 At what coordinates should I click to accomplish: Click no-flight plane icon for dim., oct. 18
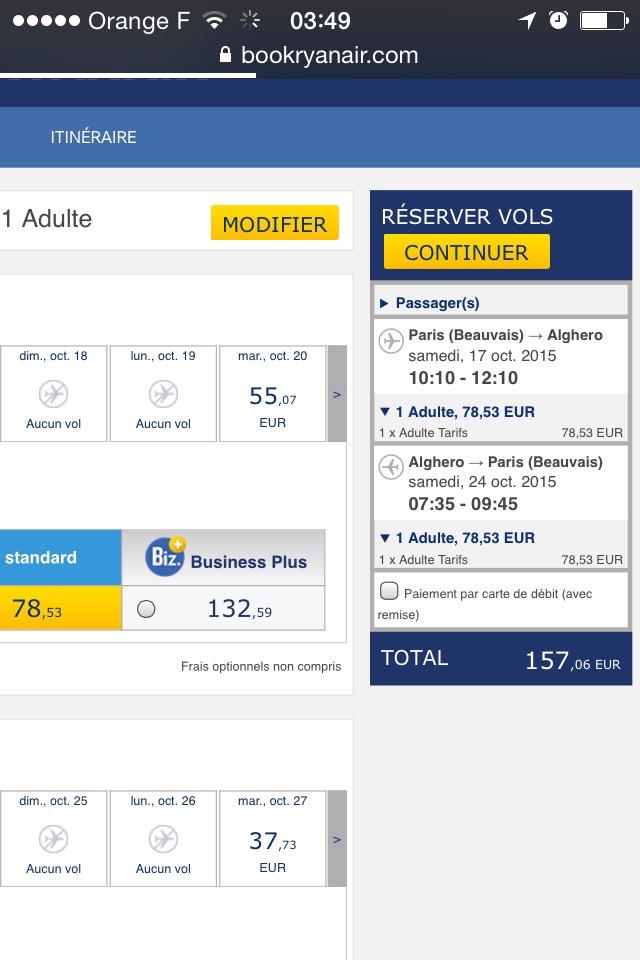(53, 394)
